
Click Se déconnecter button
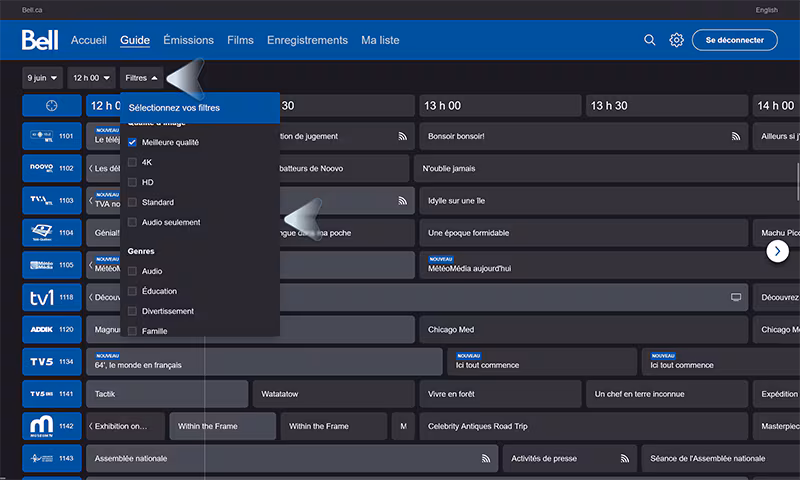(x=735, y=40)
